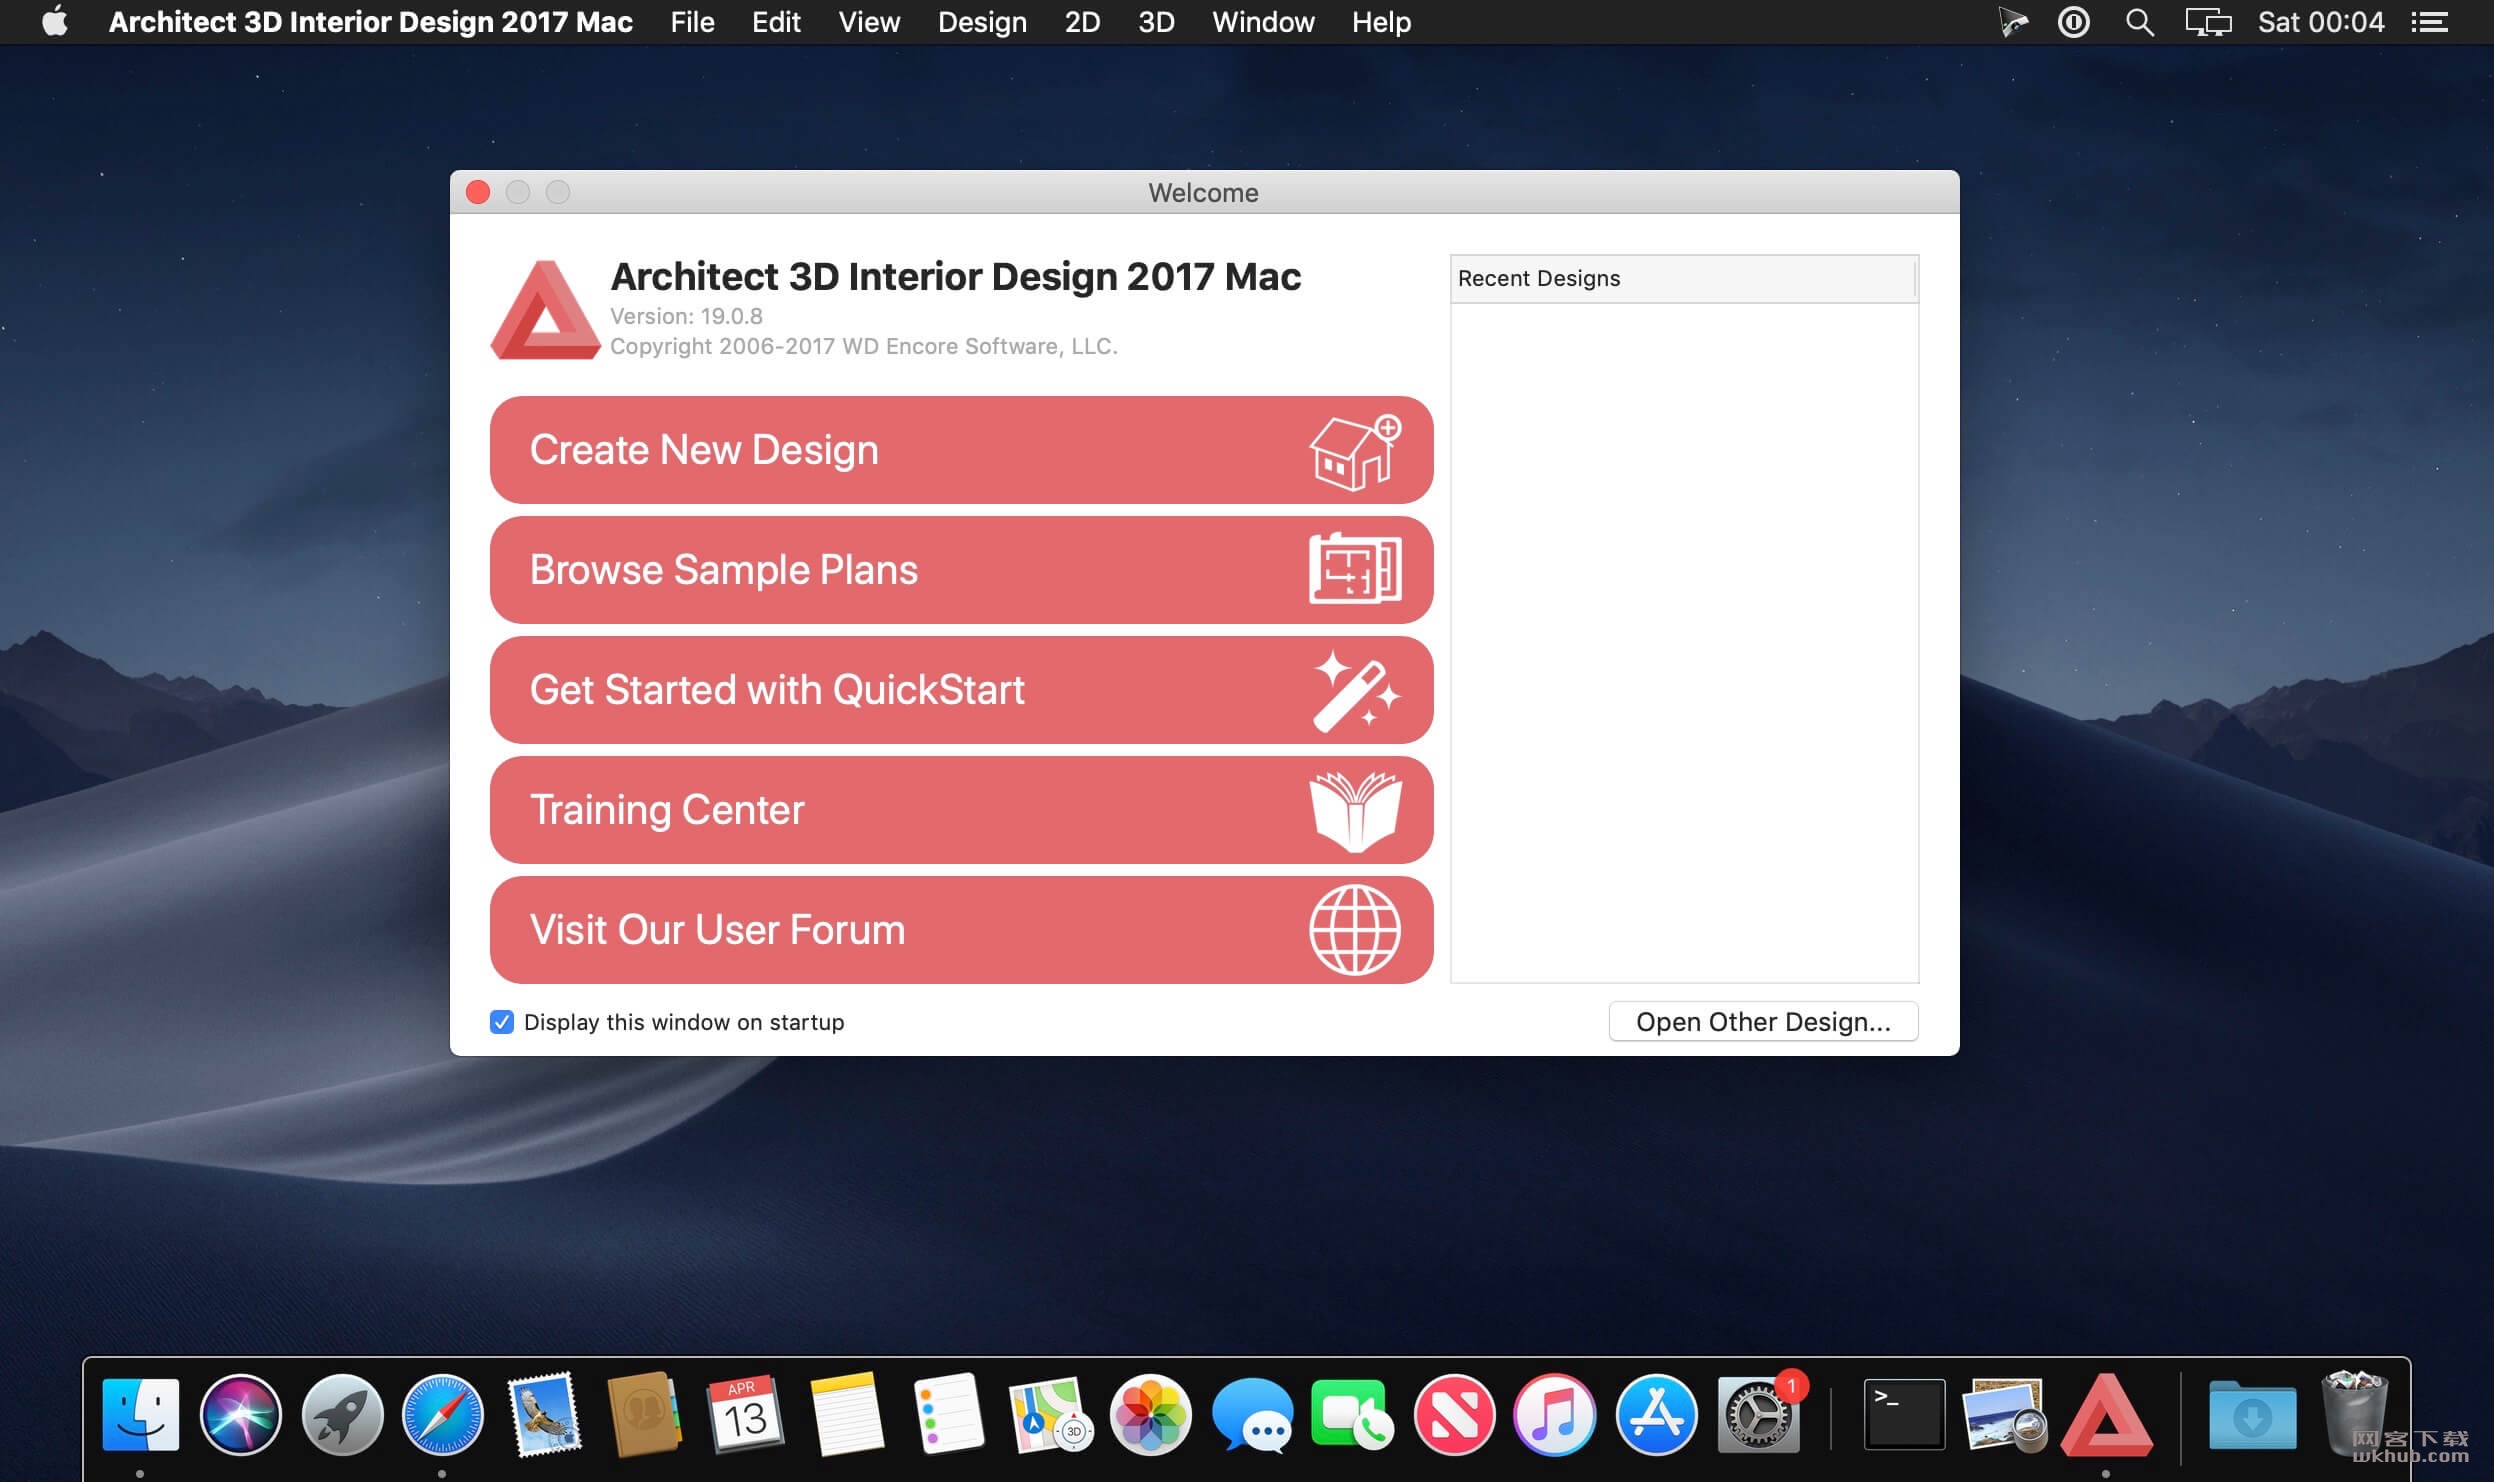Viewport: 2494px width, 1482px height.
Task: Open Calendar showing APR 13 in Dock
Action: pos(745,1414)
